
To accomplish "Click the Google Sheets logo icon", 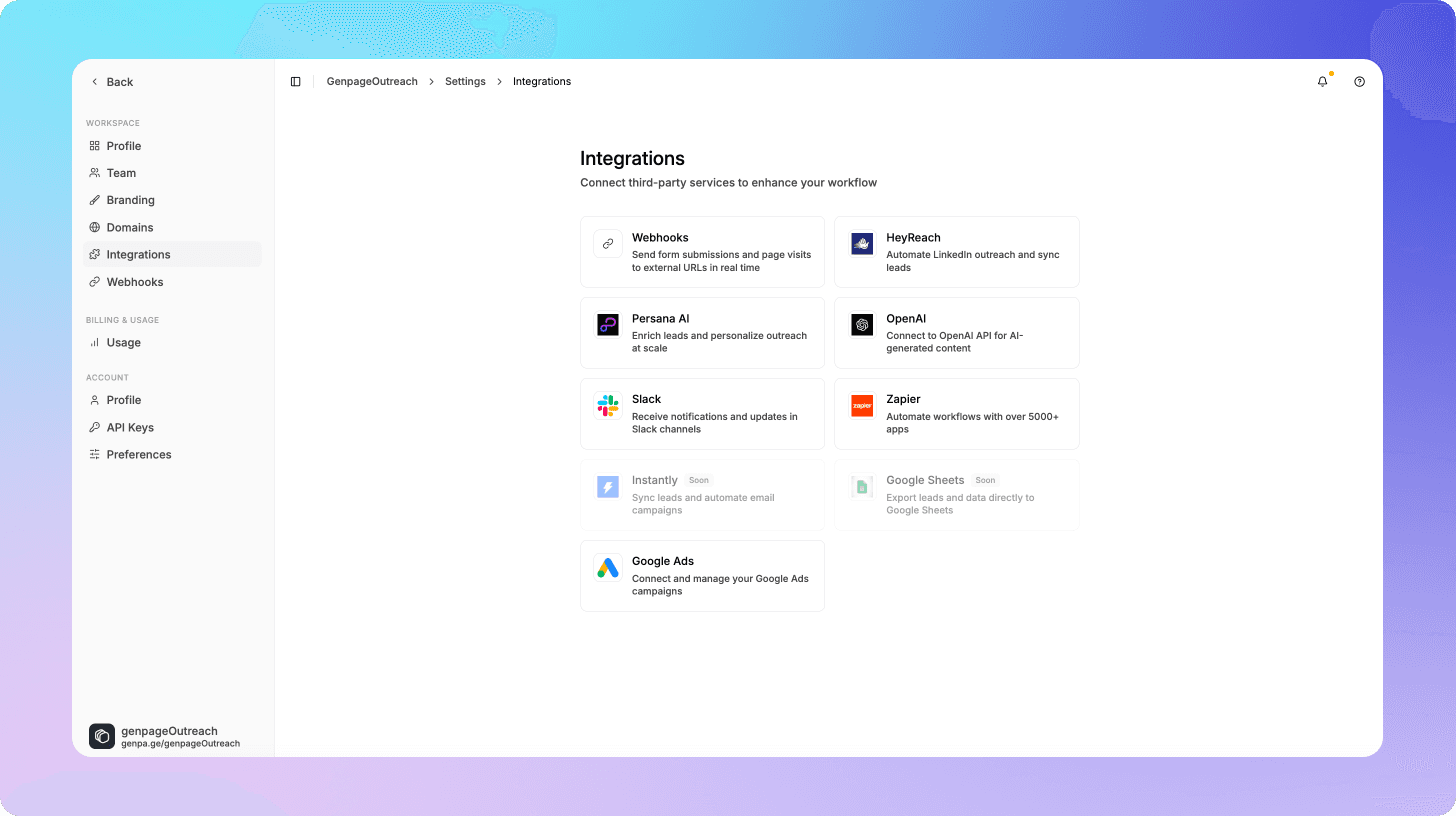I will click(x=862, y=487).
